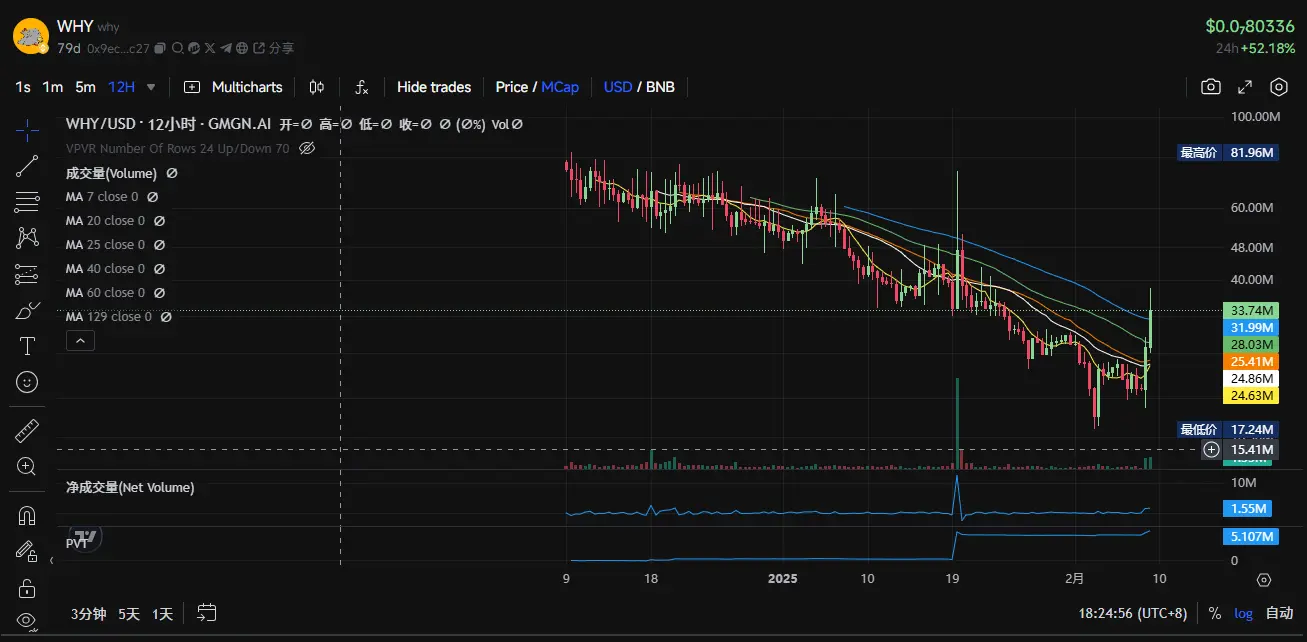Switch the price unit to BNB
Screen dimensions: 1307x642
(x=660, y=87)
